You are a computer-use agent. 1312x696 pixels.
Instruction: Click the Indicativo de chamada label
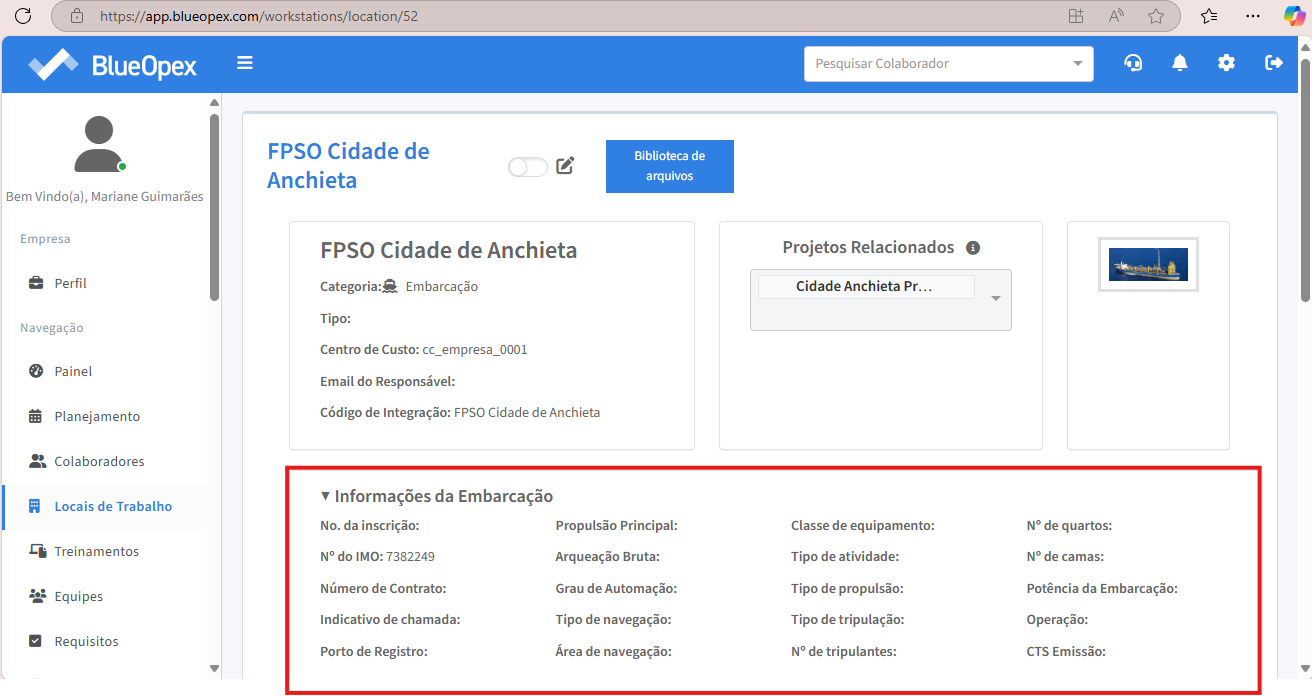click(x=390, y=619)
